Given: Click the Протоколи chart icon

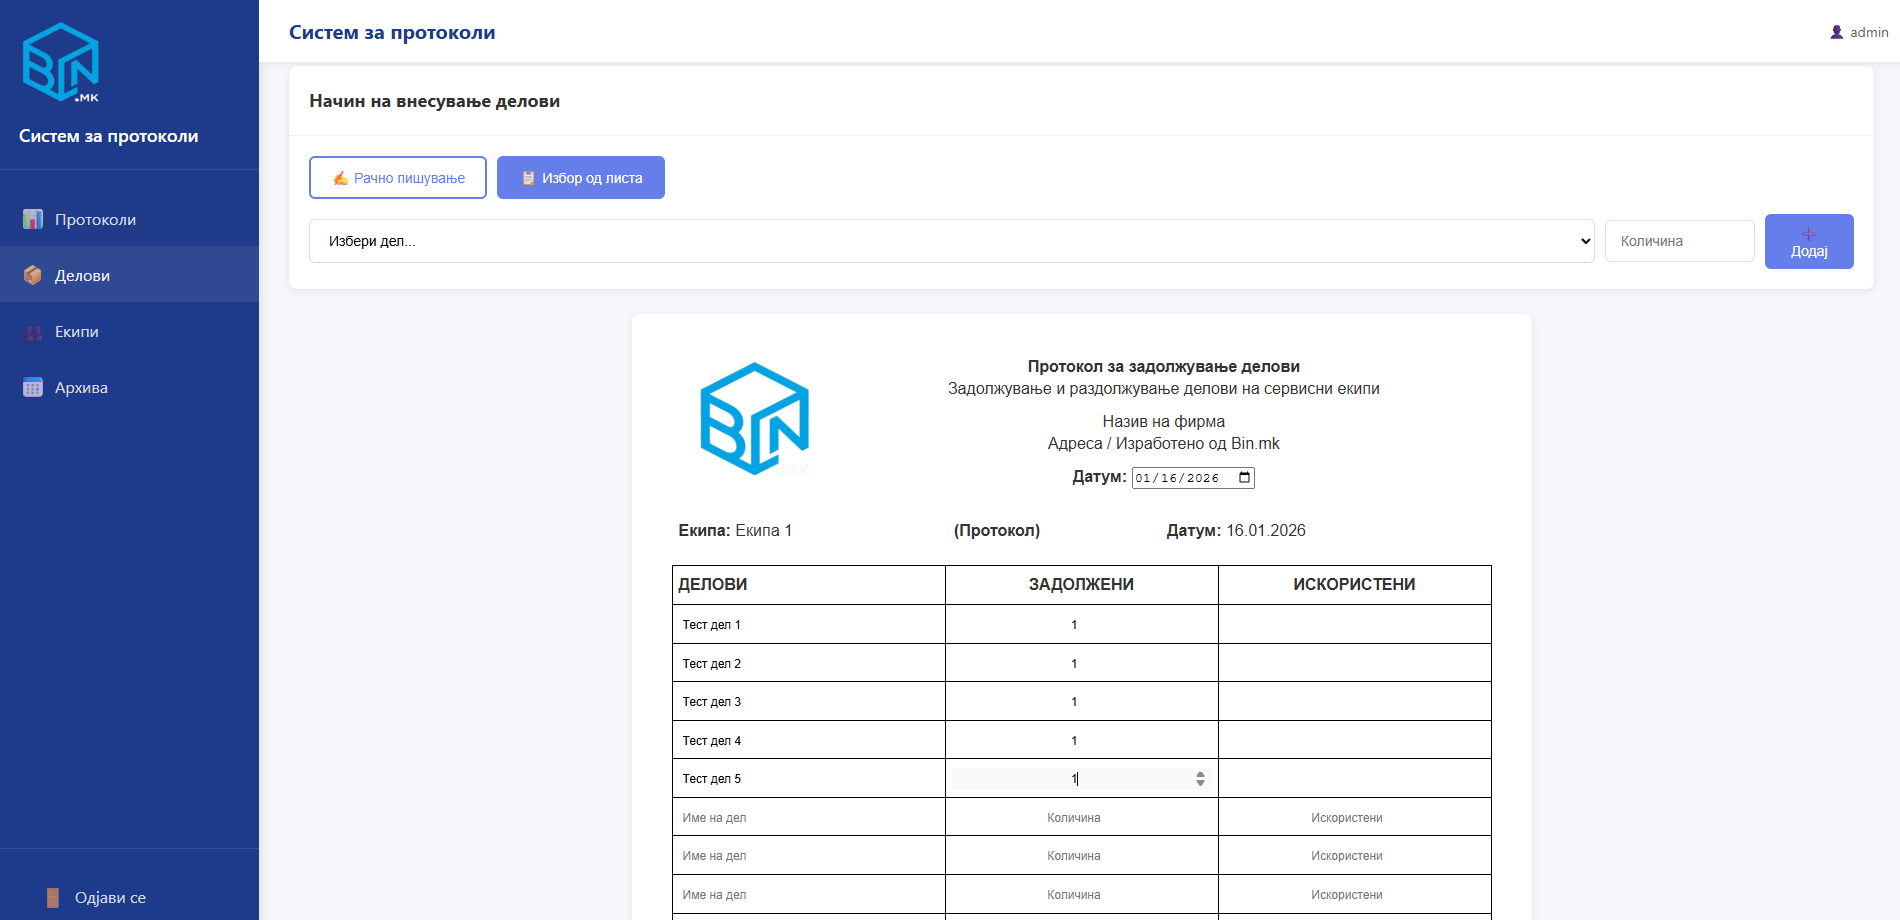Looking at the screenshot, I should 33,219.
